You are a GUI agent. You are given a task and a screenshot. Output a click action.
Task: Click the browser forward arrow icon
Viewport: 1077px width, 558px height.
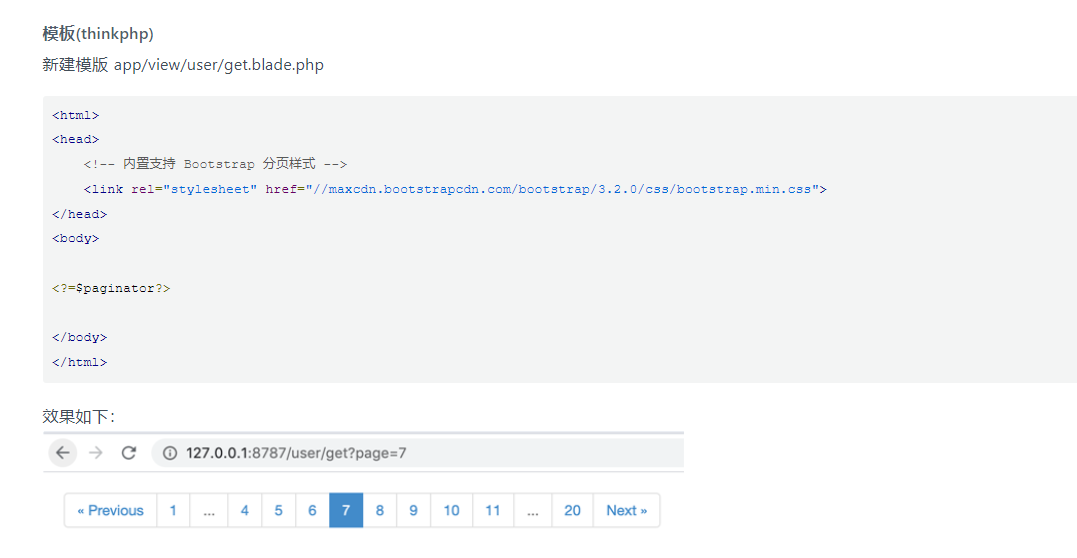click(95, 453)
